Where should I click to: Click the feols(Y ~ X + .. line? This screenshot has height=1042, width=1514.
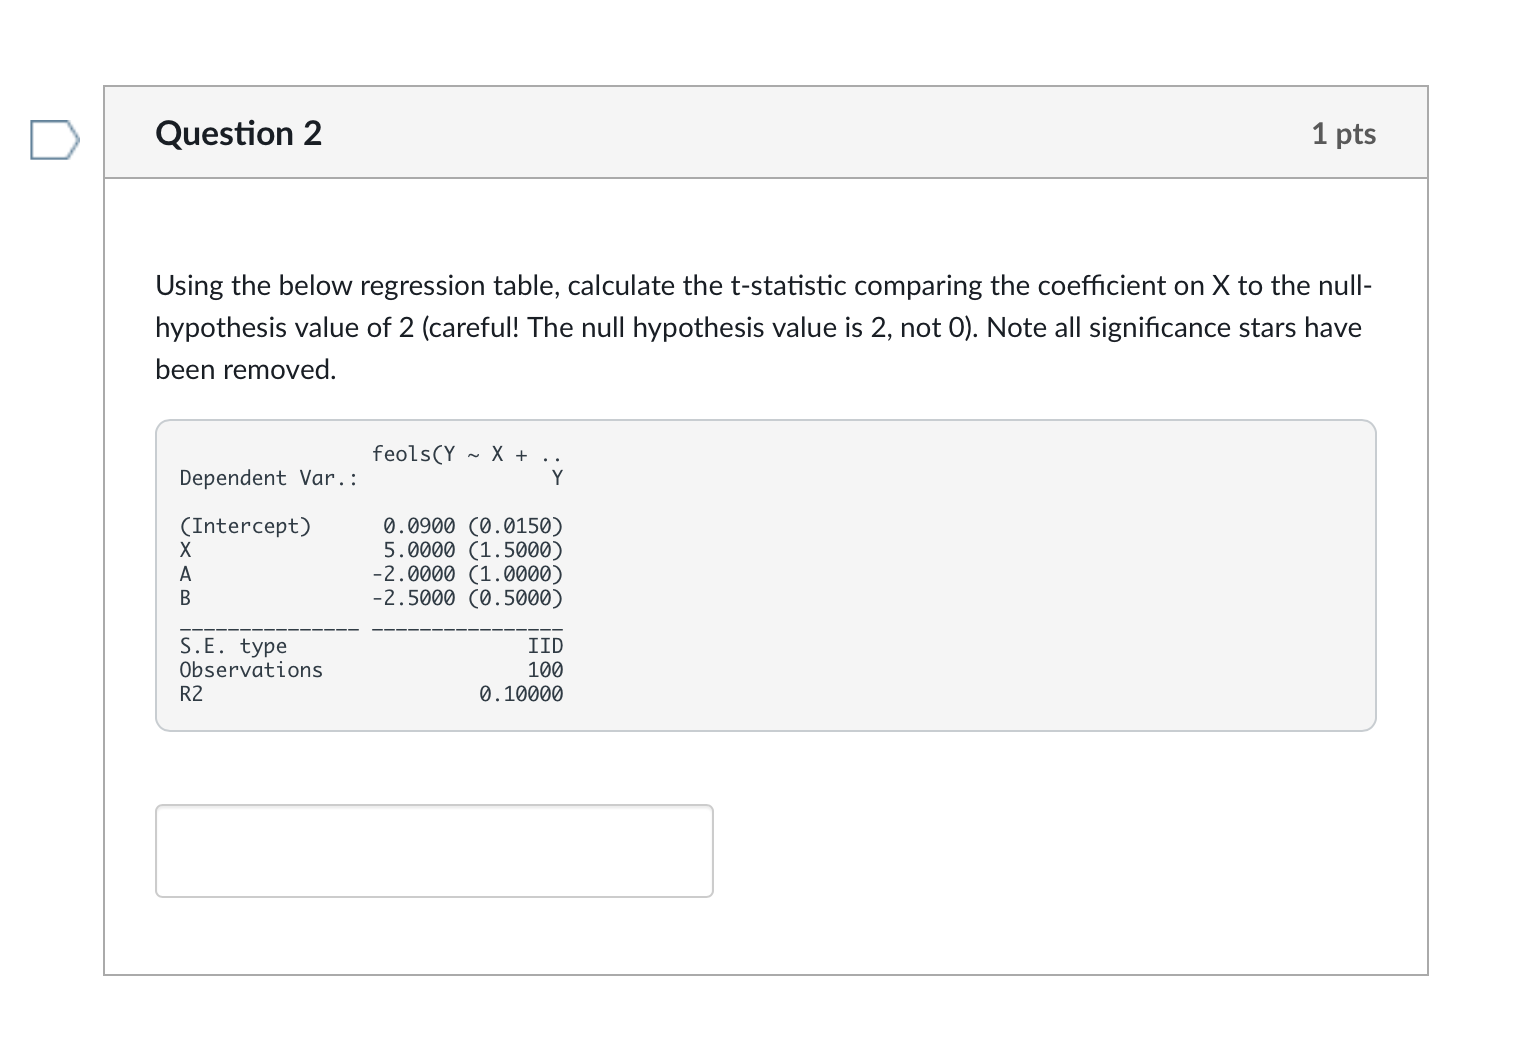(466, 453)
